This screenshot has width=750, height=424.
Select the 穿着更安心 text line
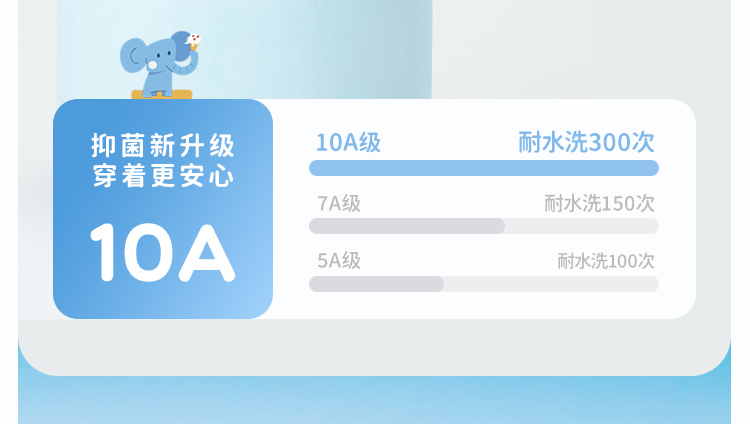(x=163, y=177)
